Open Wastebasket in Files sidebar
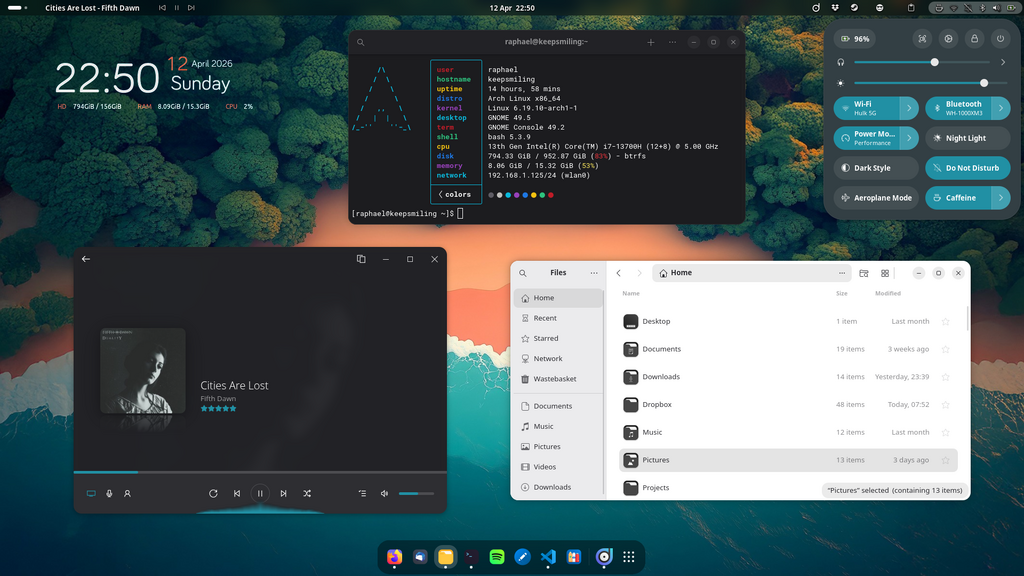Viewport: 1024px width, 576px height. coord(558,379)
